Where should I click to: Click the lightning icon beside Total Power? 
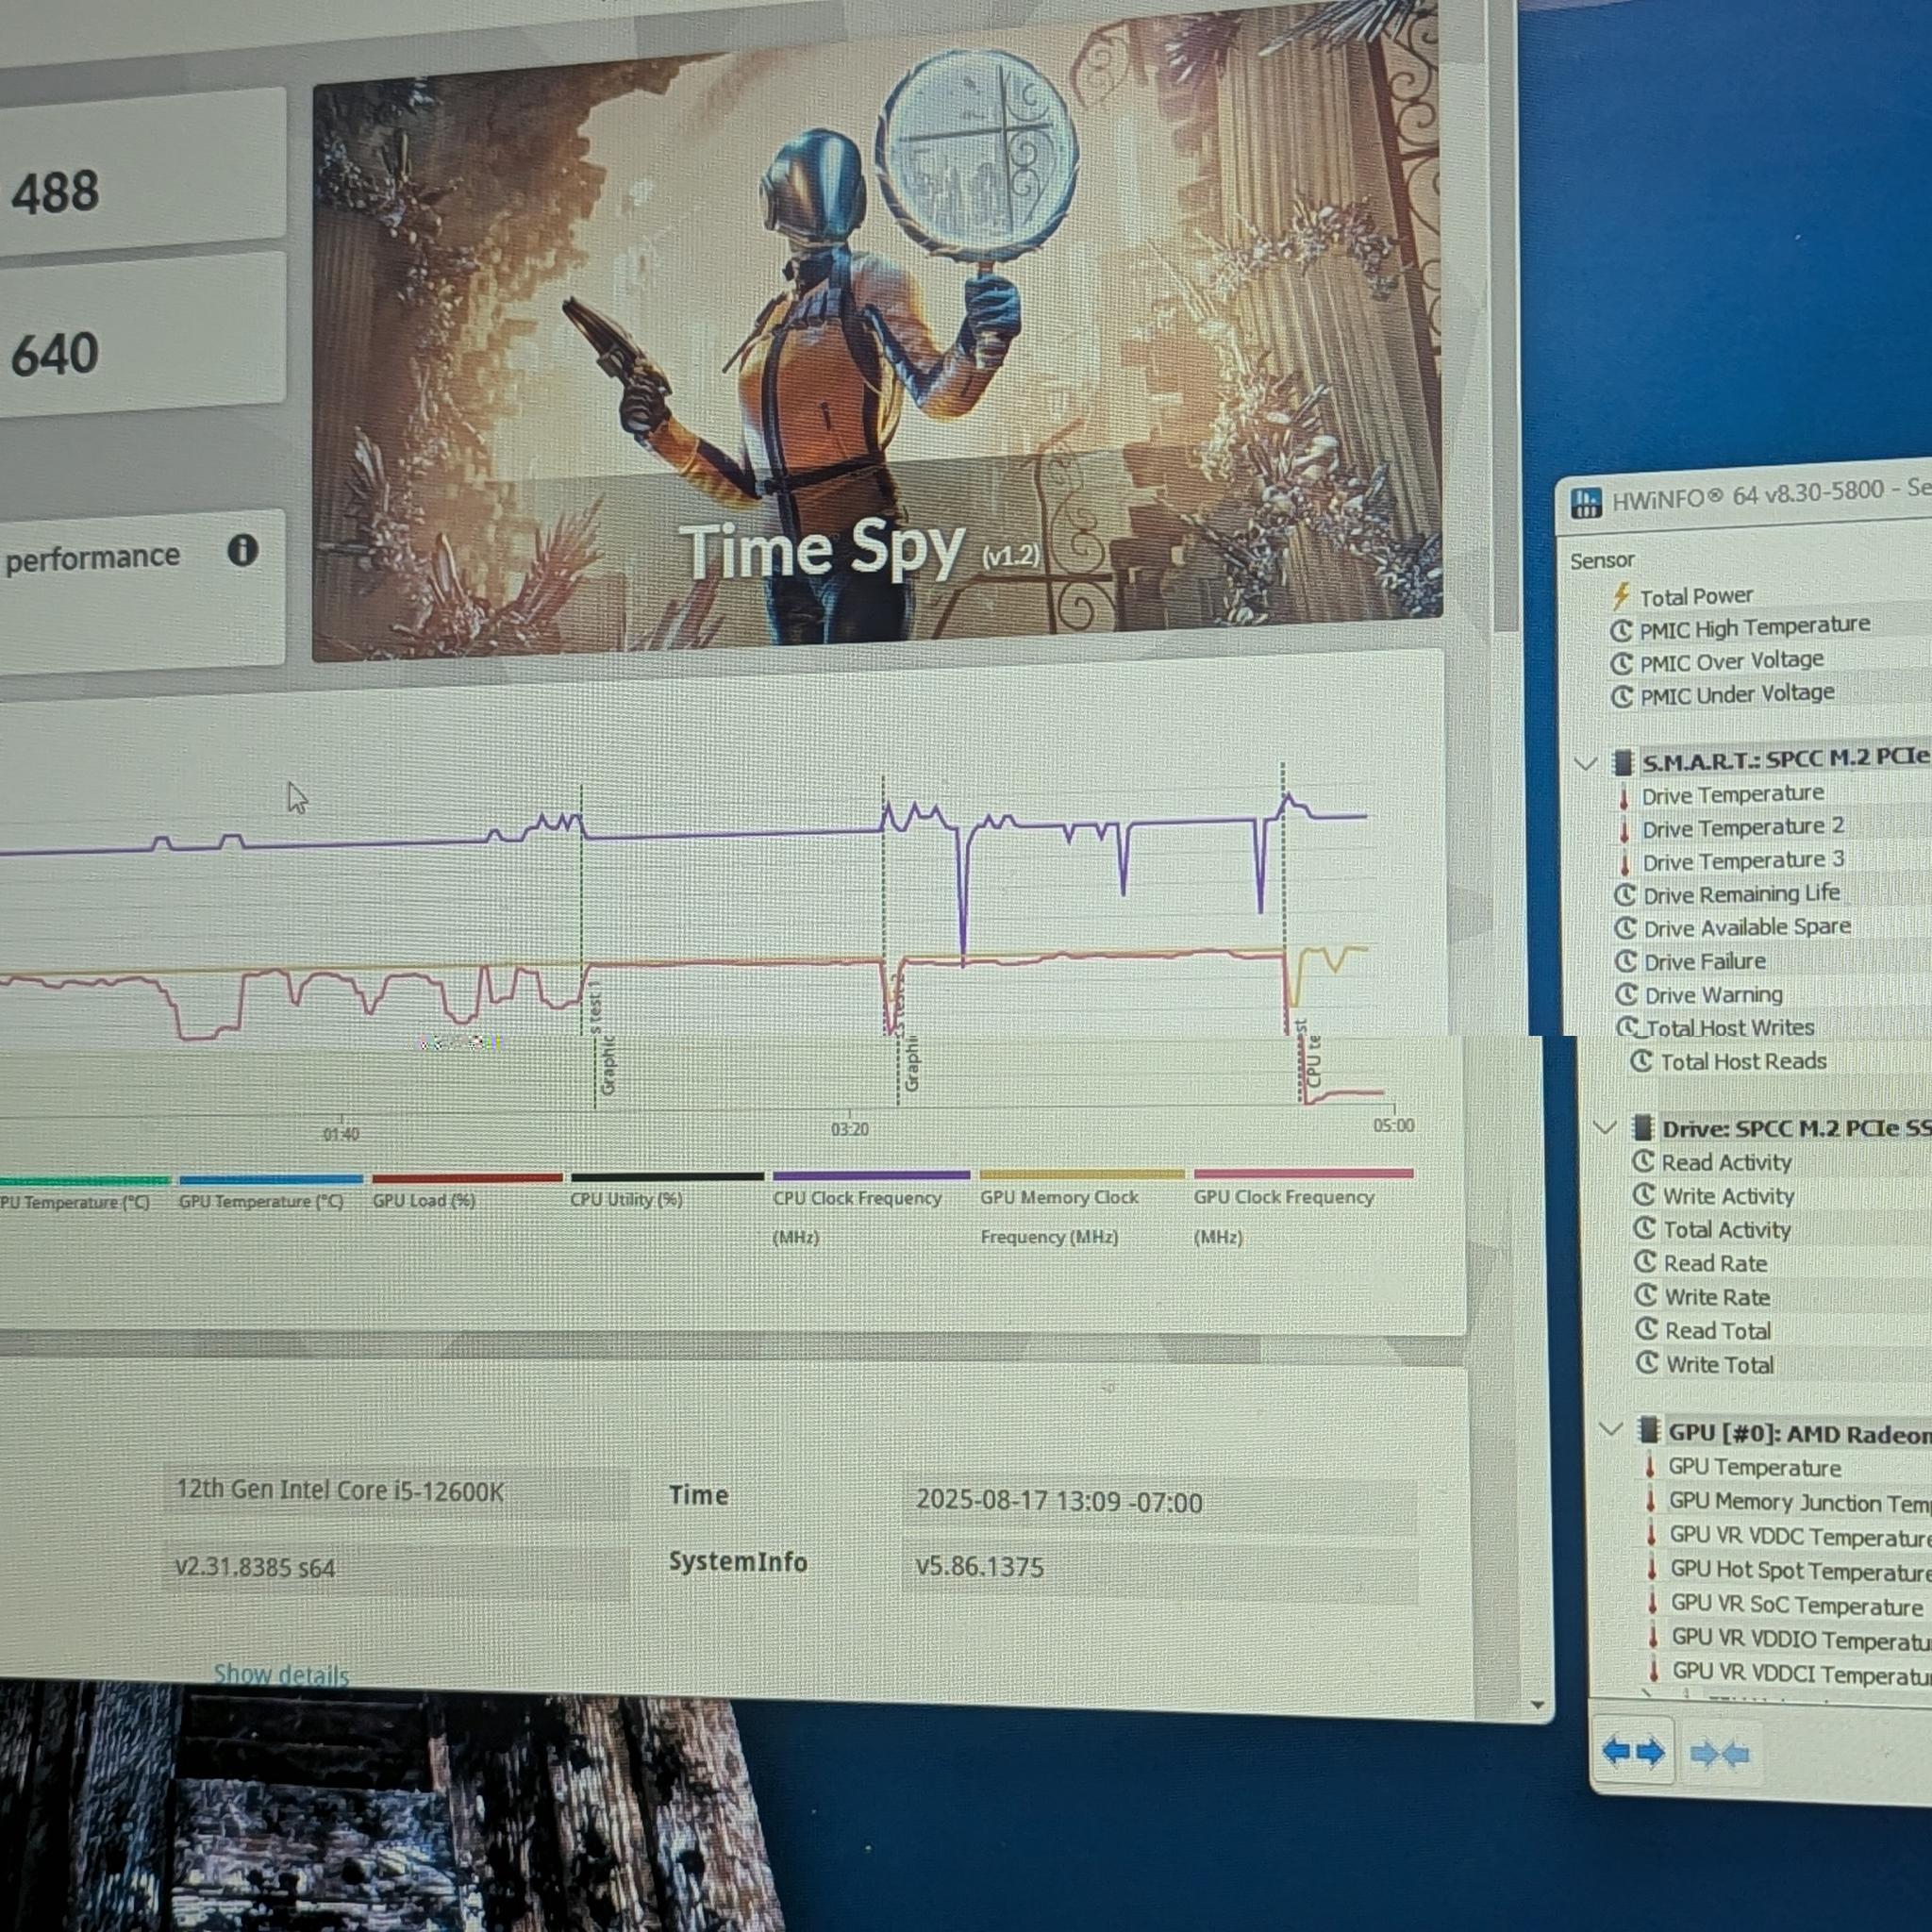pyautogui.click(x=1621, y=597)
